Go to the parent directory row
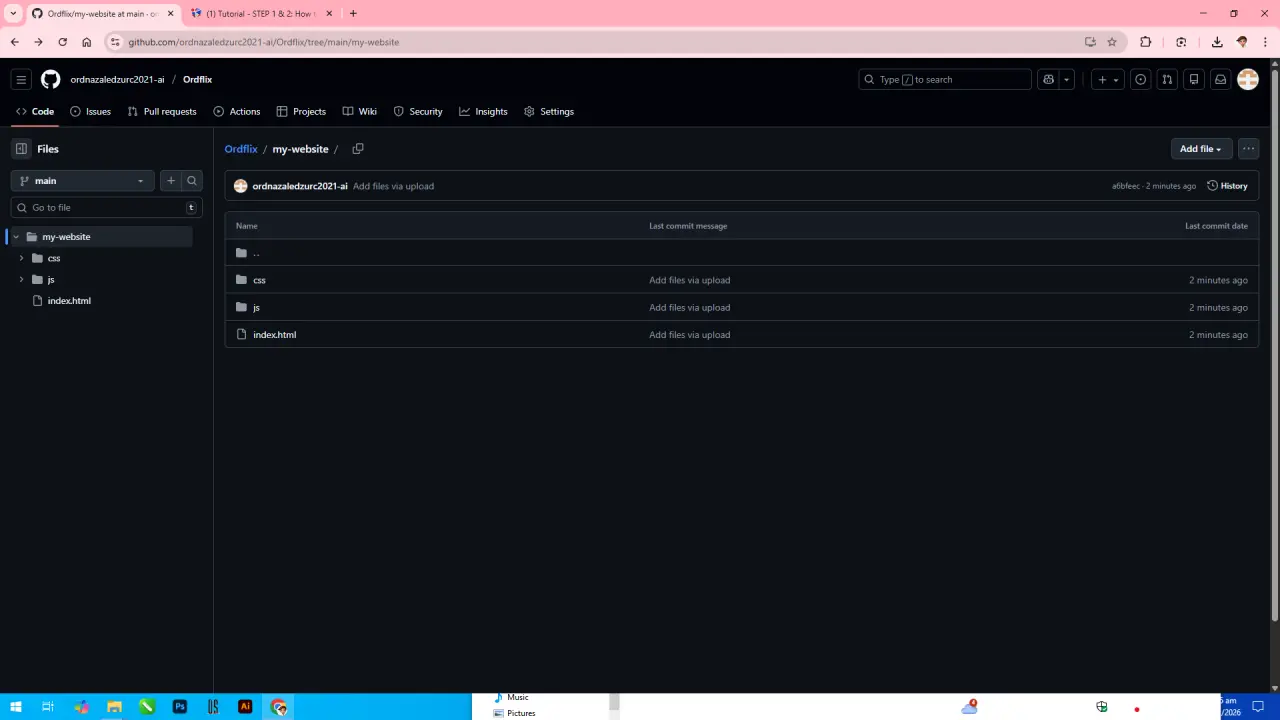Screen dimensions: 1280x720 coord(741,253)
